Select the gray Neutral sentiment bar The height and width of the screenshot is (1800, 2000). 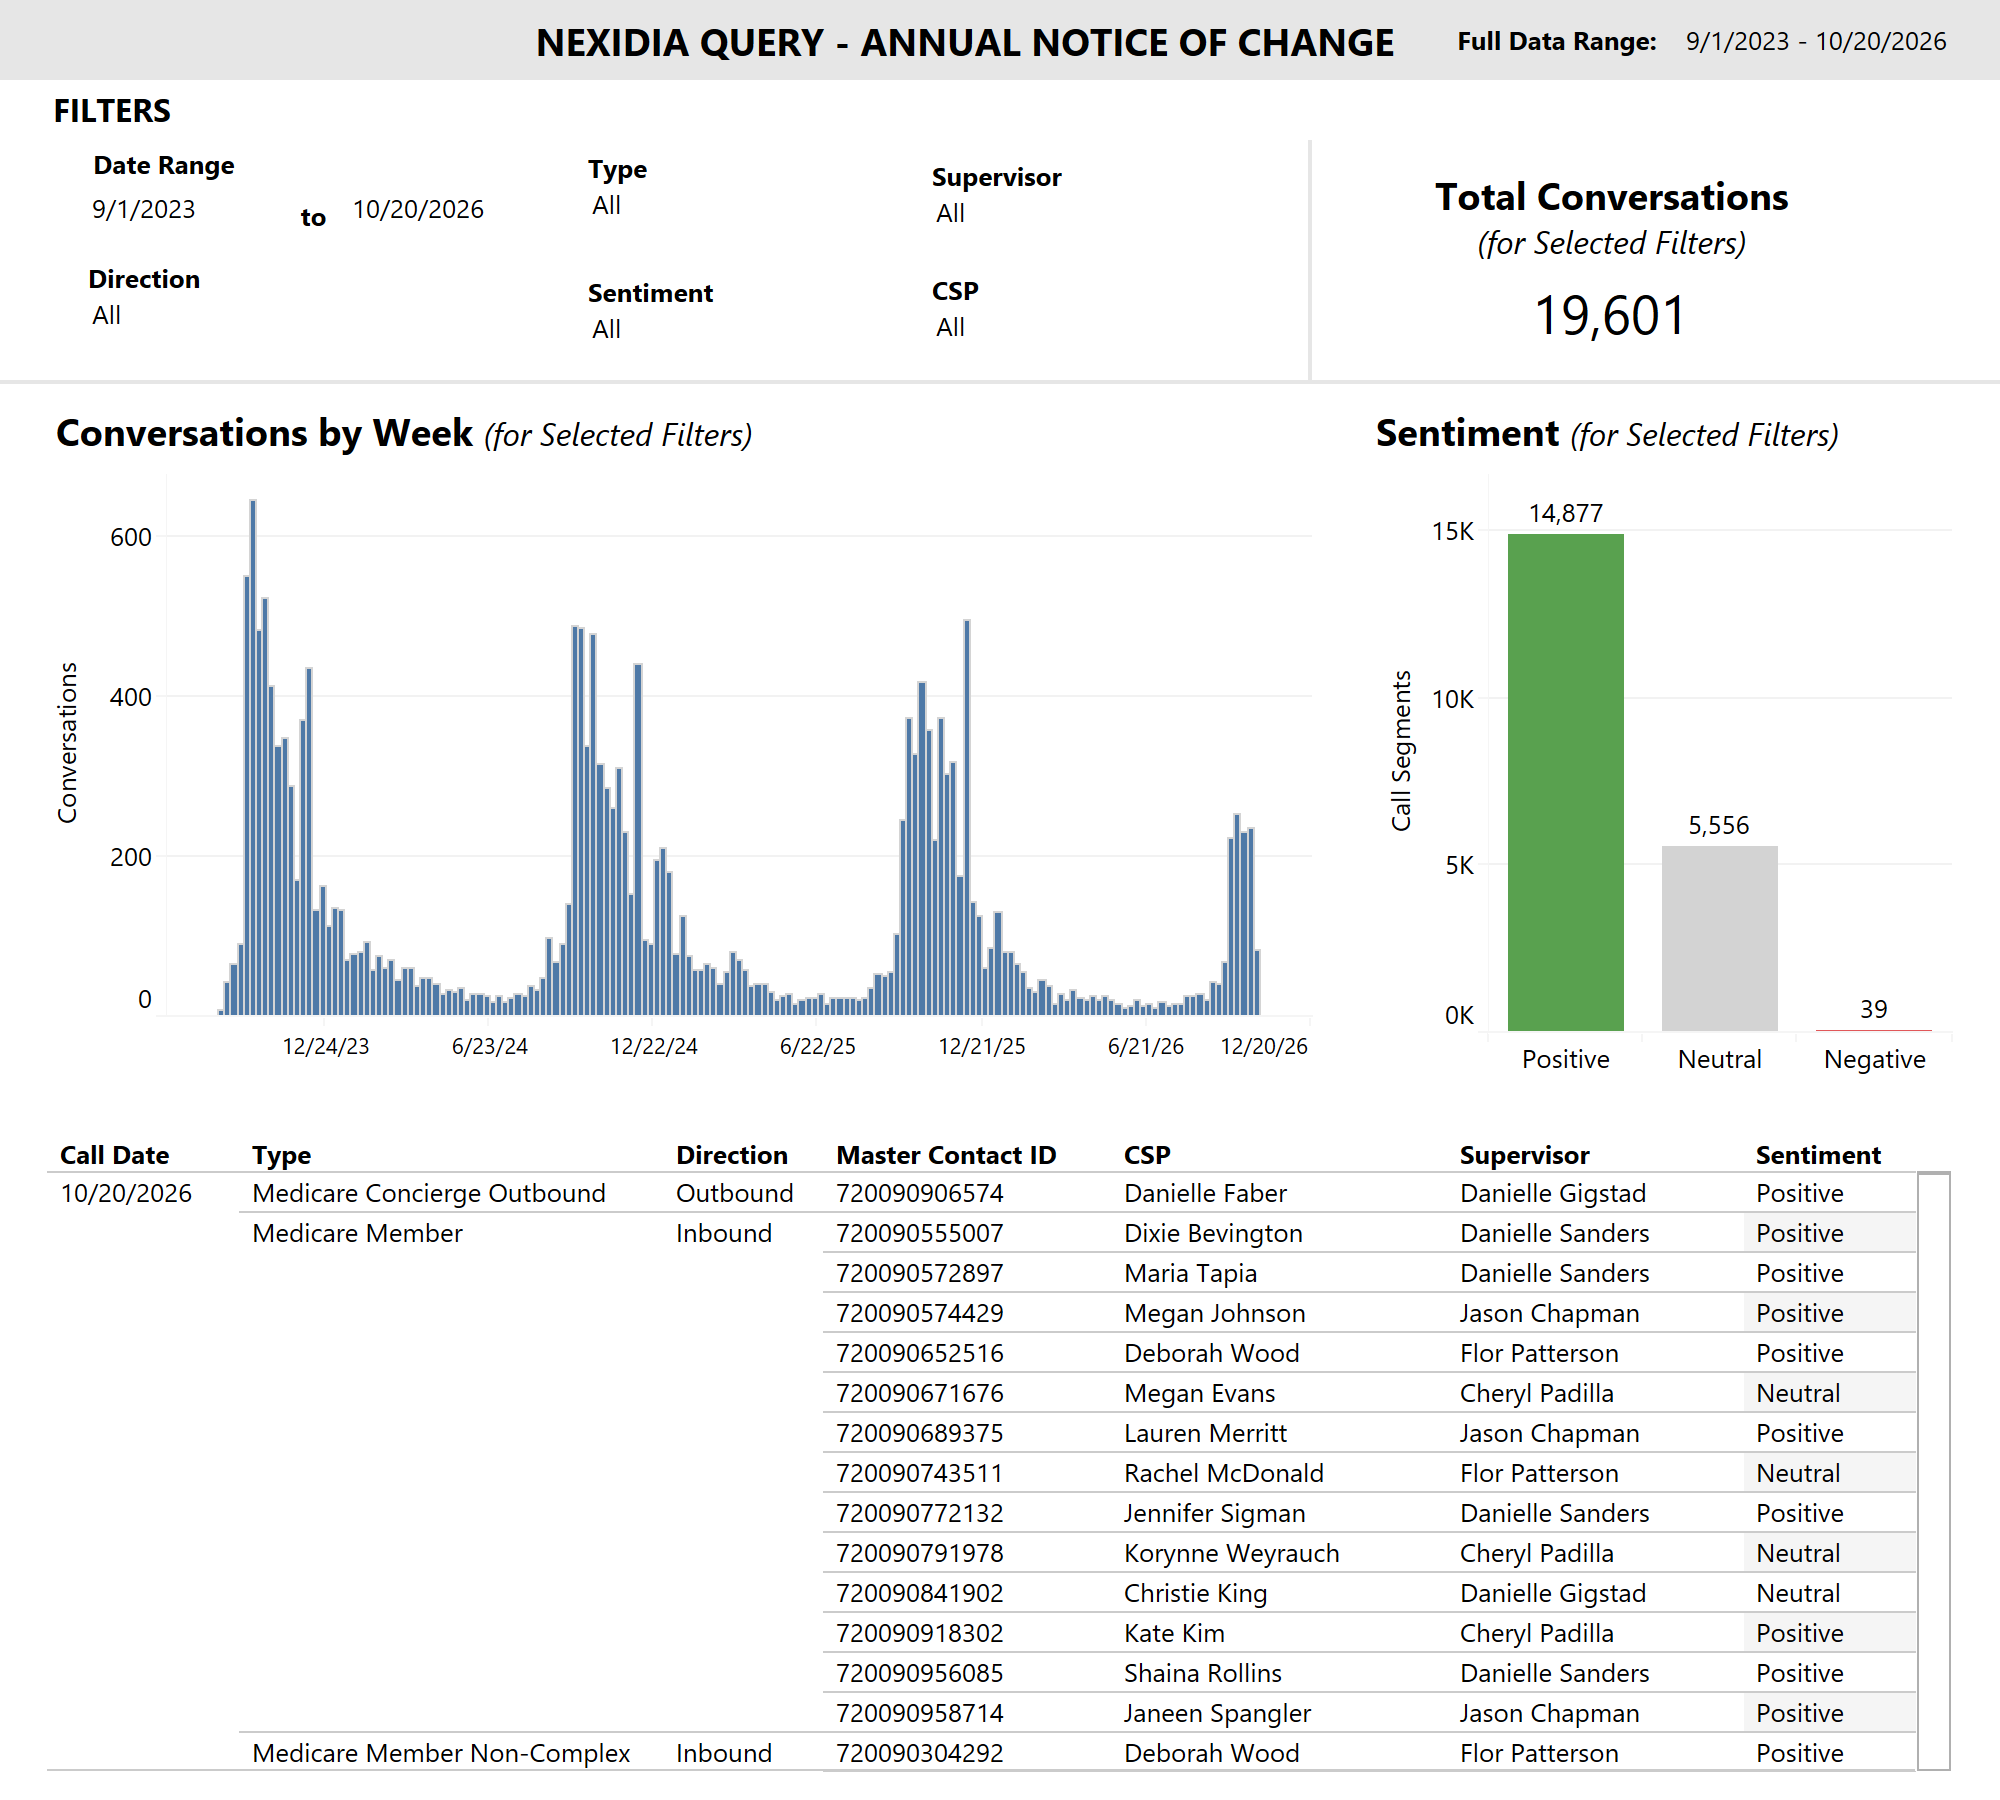point(1720,938)
